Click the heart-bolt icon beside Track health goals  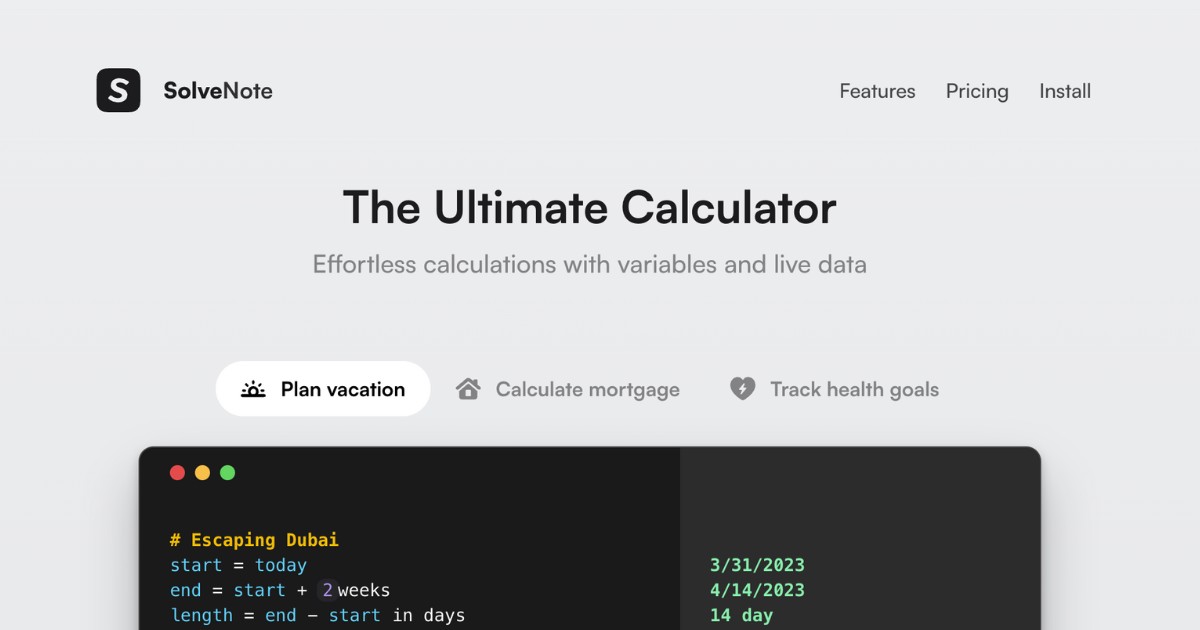click(742, 388)
